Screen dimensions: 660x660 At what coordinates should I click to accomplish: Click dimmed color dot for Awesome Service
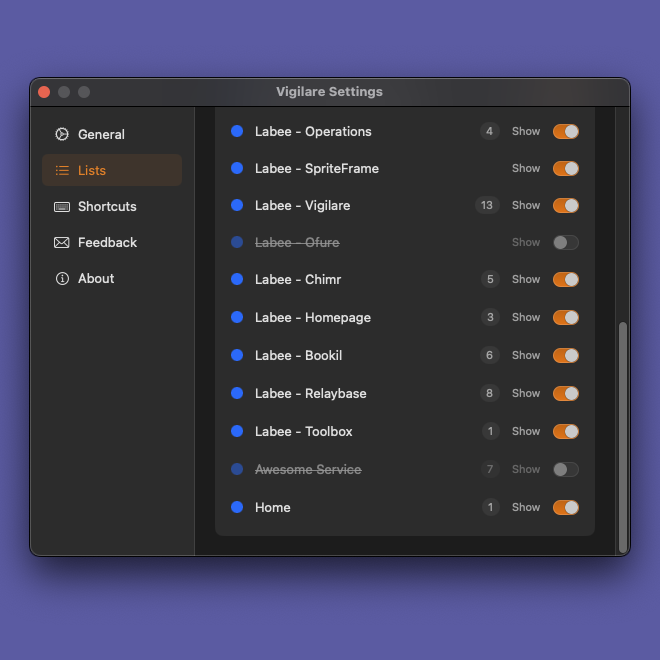tap(237, 469)
